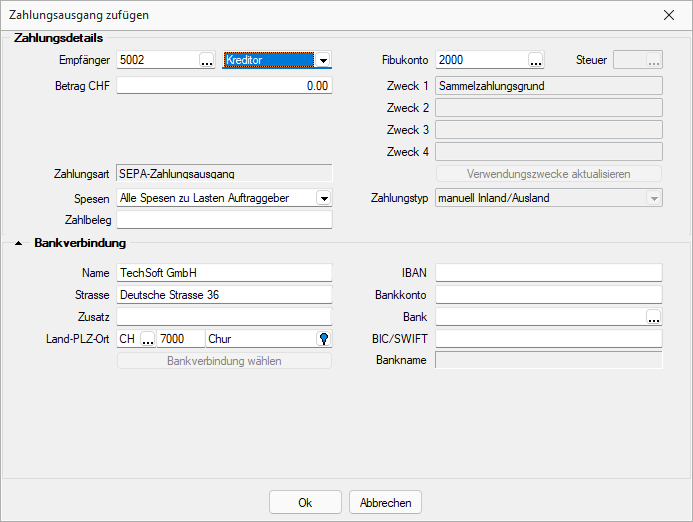Close the Zahlungsausgang zufügen dialog

point(668,15)
